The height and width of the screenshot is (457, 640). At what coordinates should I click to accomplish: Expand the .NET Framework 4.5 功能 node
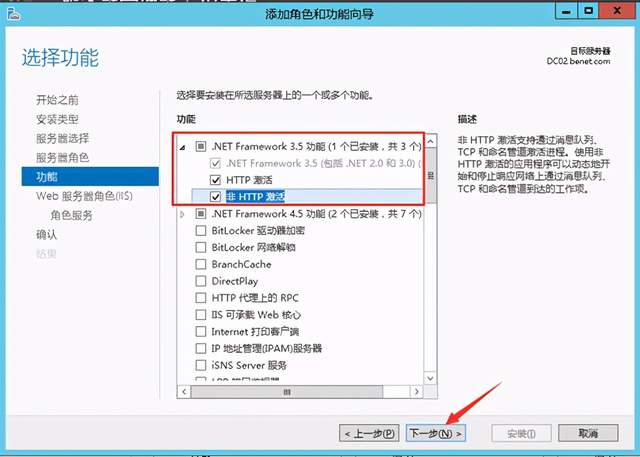(182, 214)
